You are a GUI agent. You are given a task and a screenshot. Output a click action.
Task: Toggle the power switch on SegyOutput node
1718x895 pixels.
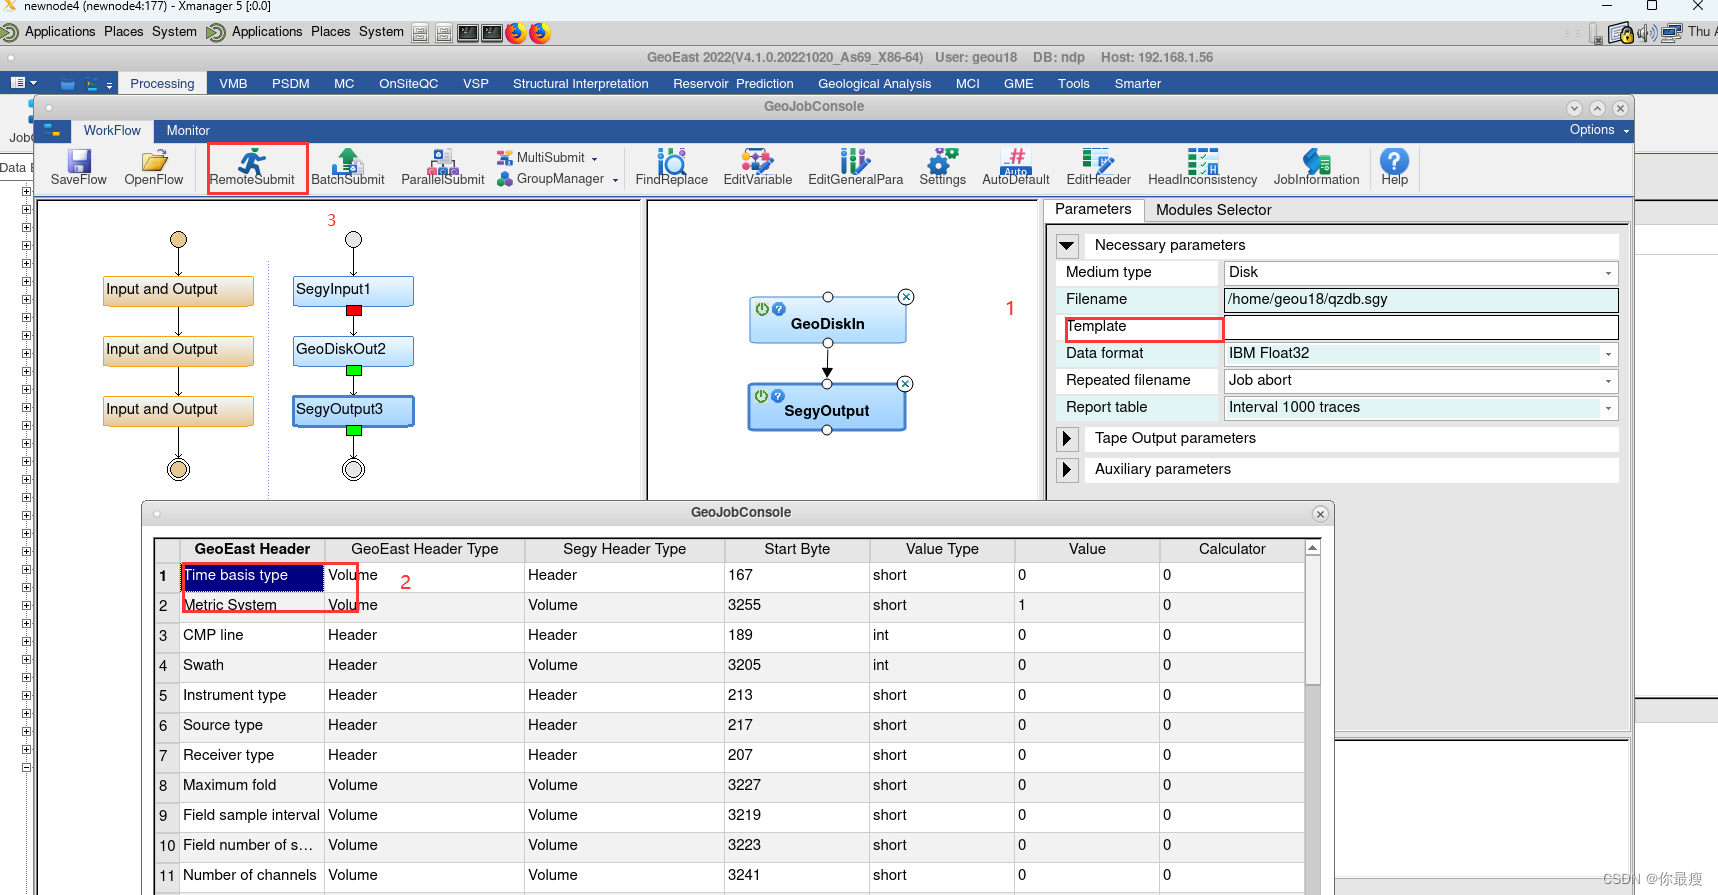[761, 396]
